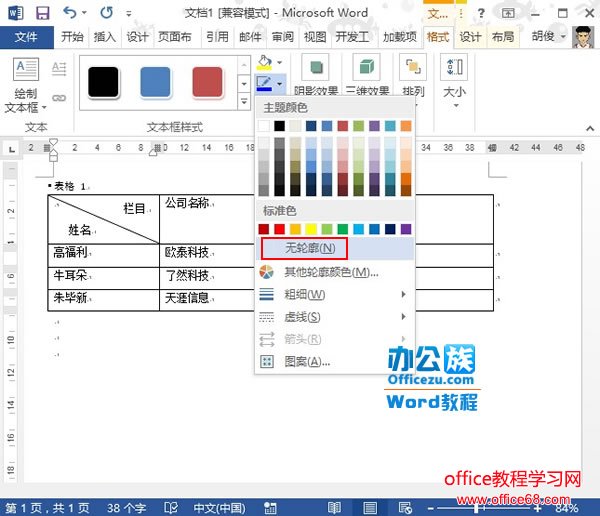This screenshot has width=600, height=516.
Task: Pick black in theme colors top row
Action: pyautogui.click(x=279, y=126)
